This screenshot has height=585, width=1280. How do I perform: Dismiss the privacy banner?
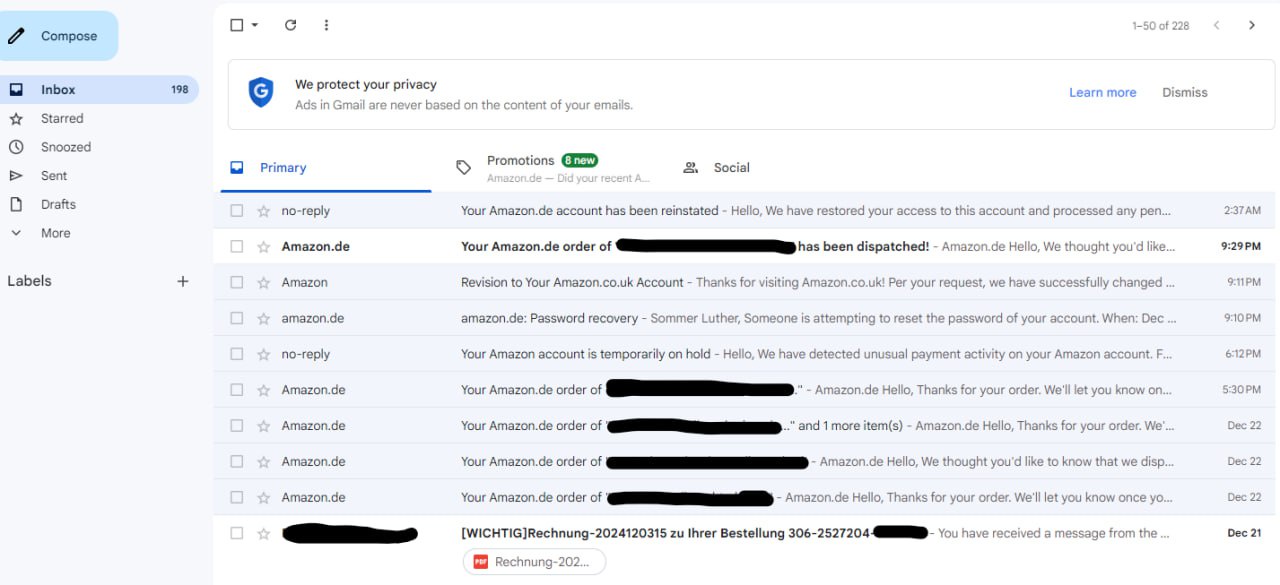click(x=1184, y=92)
